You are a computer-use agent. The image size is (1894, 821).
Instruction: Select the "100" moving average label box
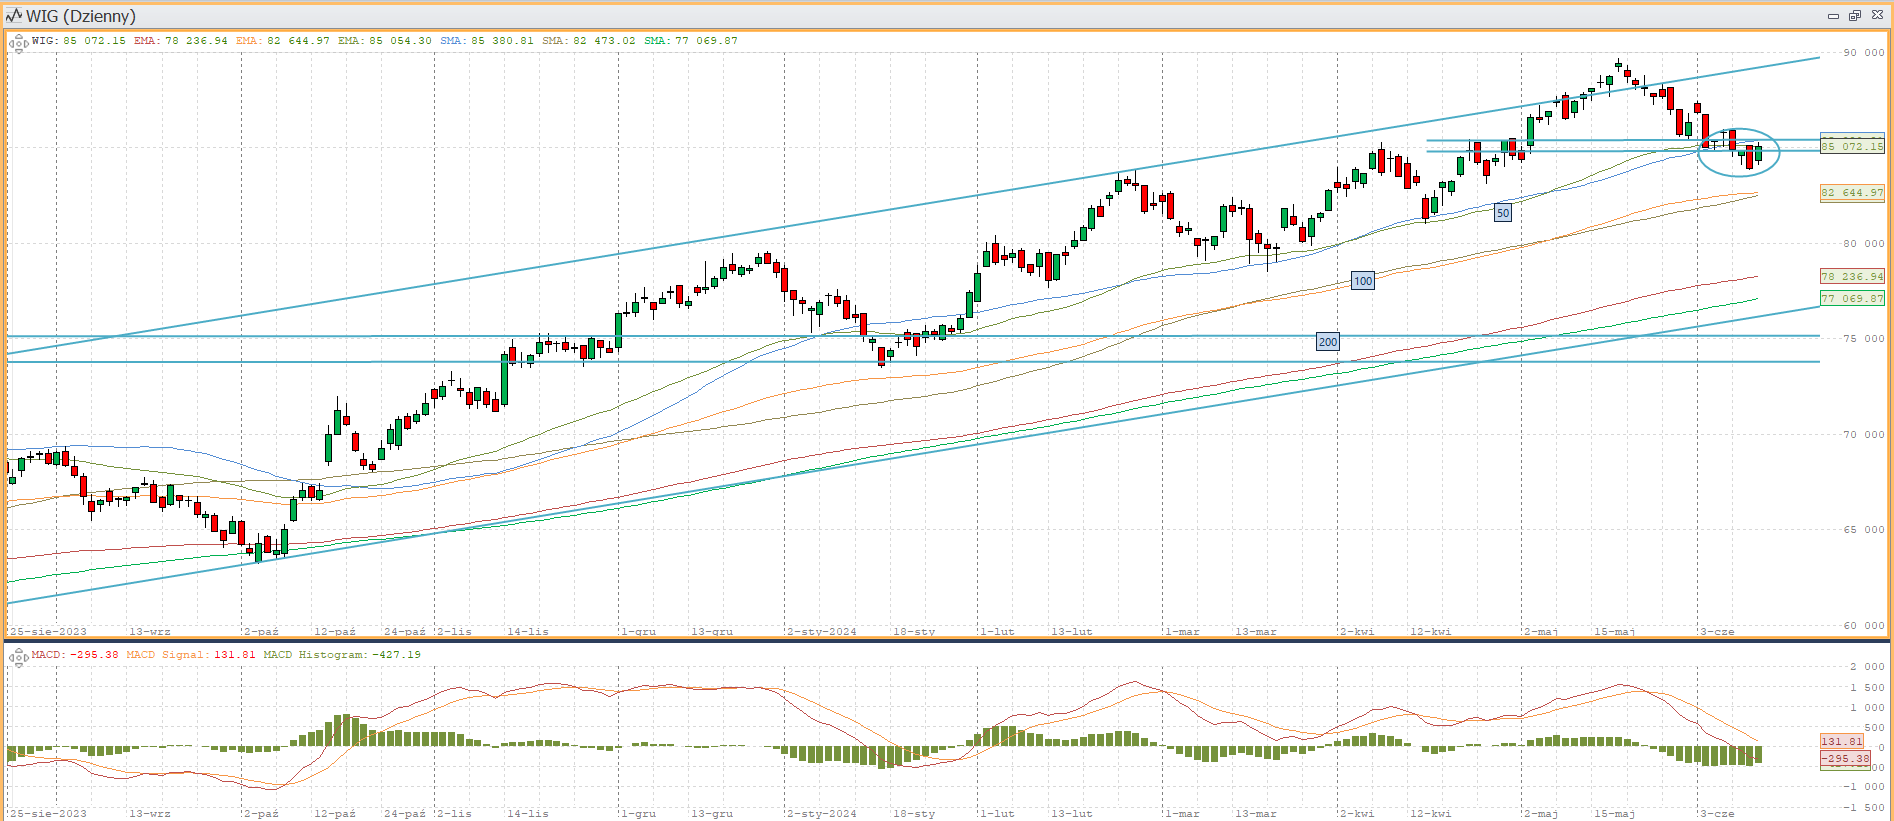[1362, 281]
